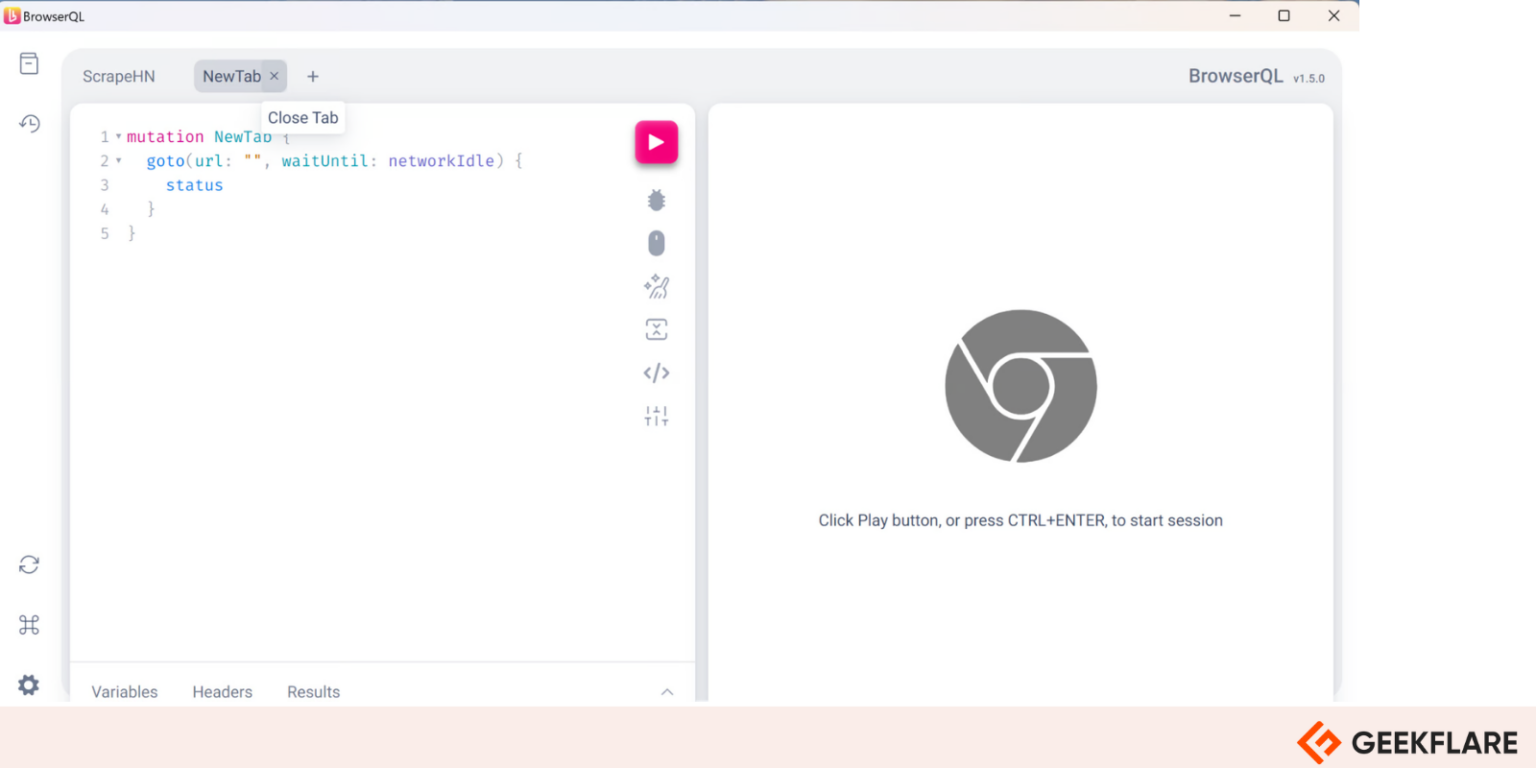Select the mouse interaction icon
1536x768 pixels.
click(x=656, y=243)
